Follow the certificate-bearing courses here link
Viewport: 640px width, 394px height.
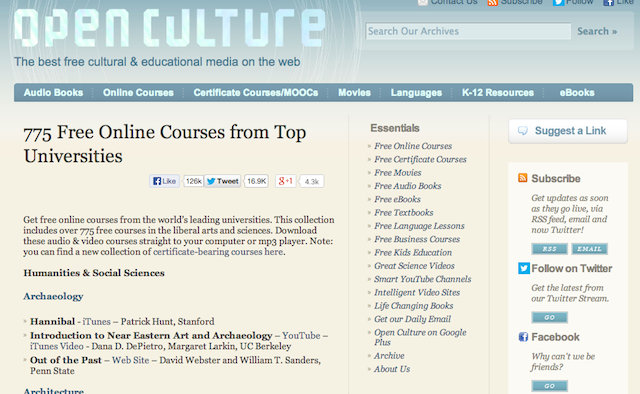click(218, 252)
